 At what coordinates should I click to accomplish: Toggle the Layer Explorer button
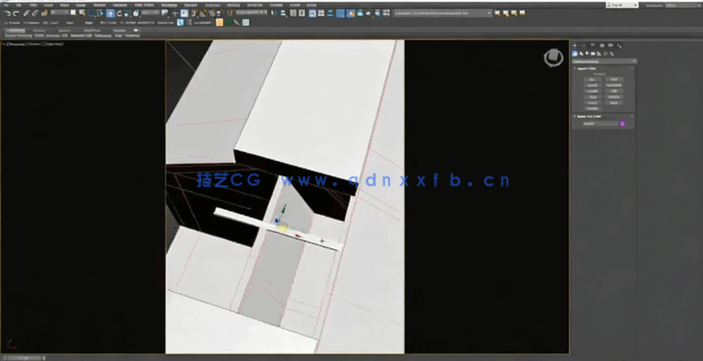click(x=302, y=13)
